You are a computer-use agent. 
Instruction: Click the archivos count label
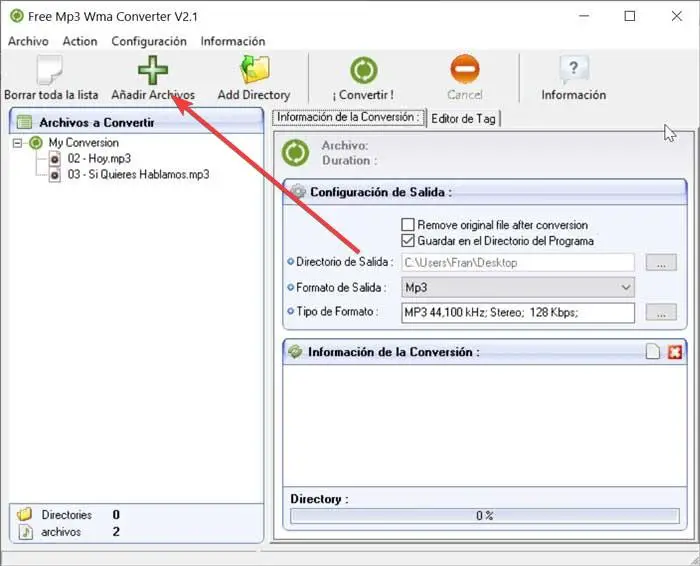click(x=61, y=532)
